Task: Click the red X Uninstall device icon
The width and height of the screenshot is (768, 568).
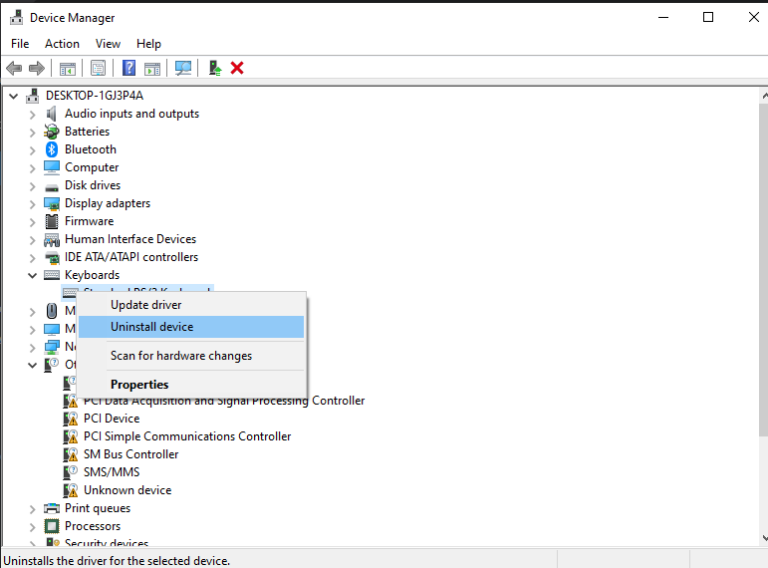Action: coord(237,68)
